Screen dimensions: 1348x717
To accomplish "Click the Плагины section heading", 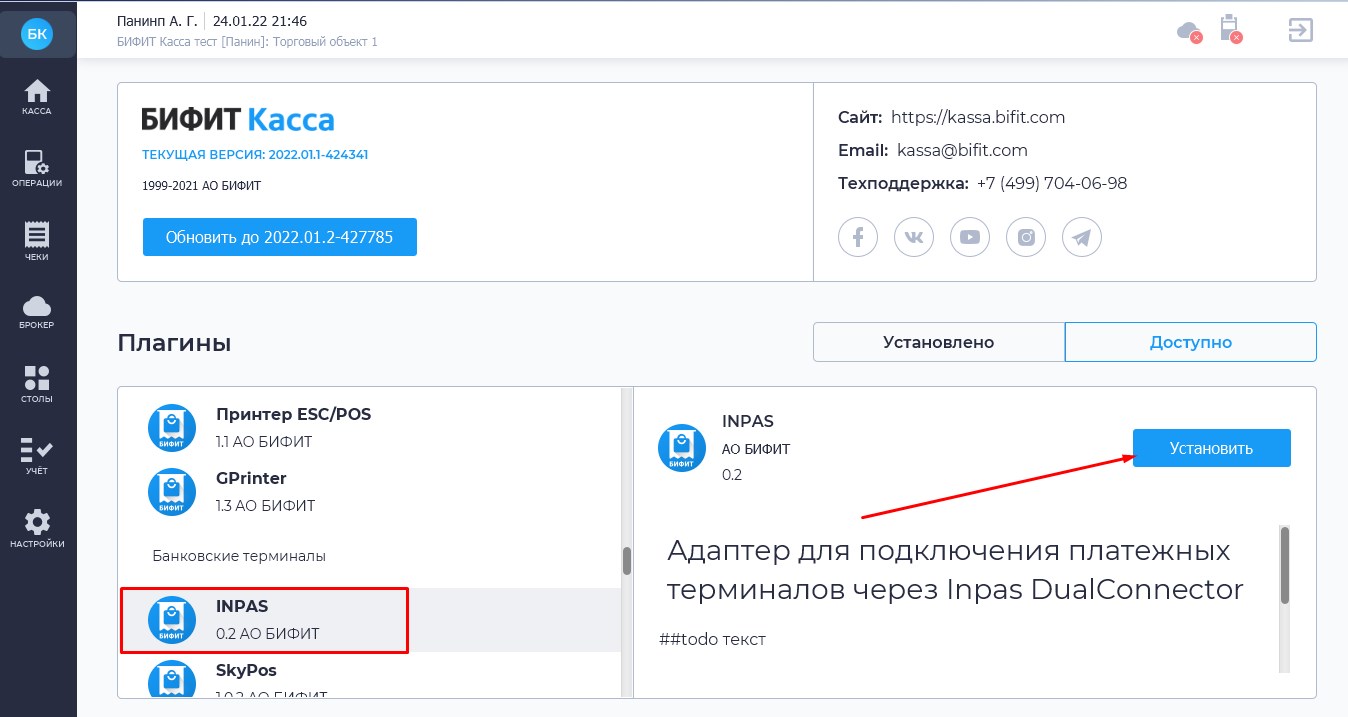I will (174, 343).
